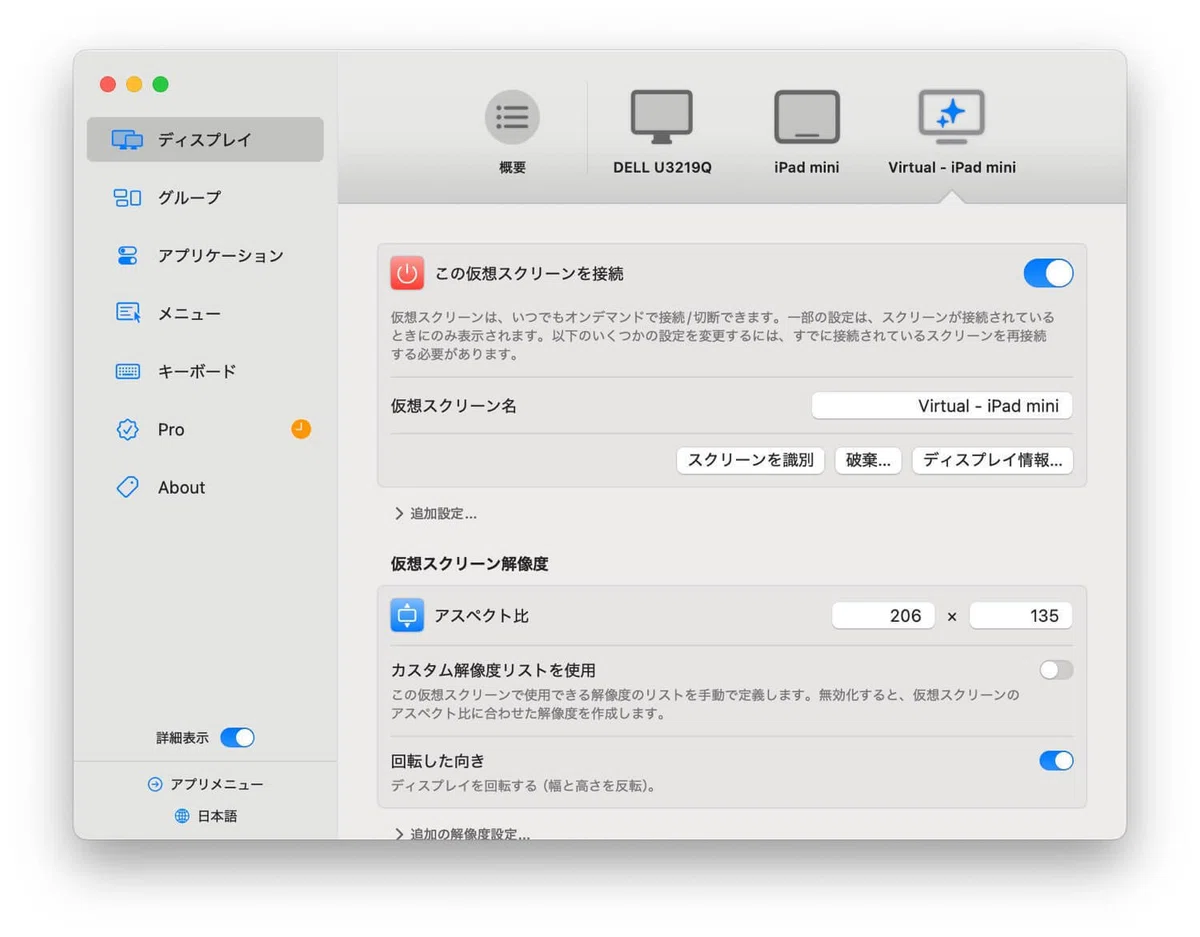Screen dimensions: 1200x937
Task: Click the globe icon beside 日本語
Action: [x=182, y=816]
